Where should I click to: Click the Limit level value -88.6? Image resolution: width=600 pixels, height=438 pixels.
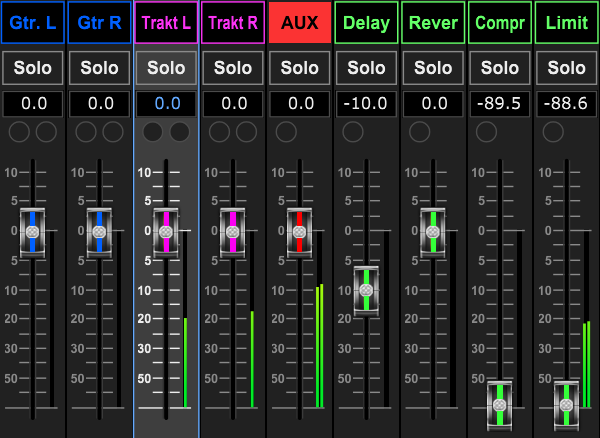tap(567, 104)
